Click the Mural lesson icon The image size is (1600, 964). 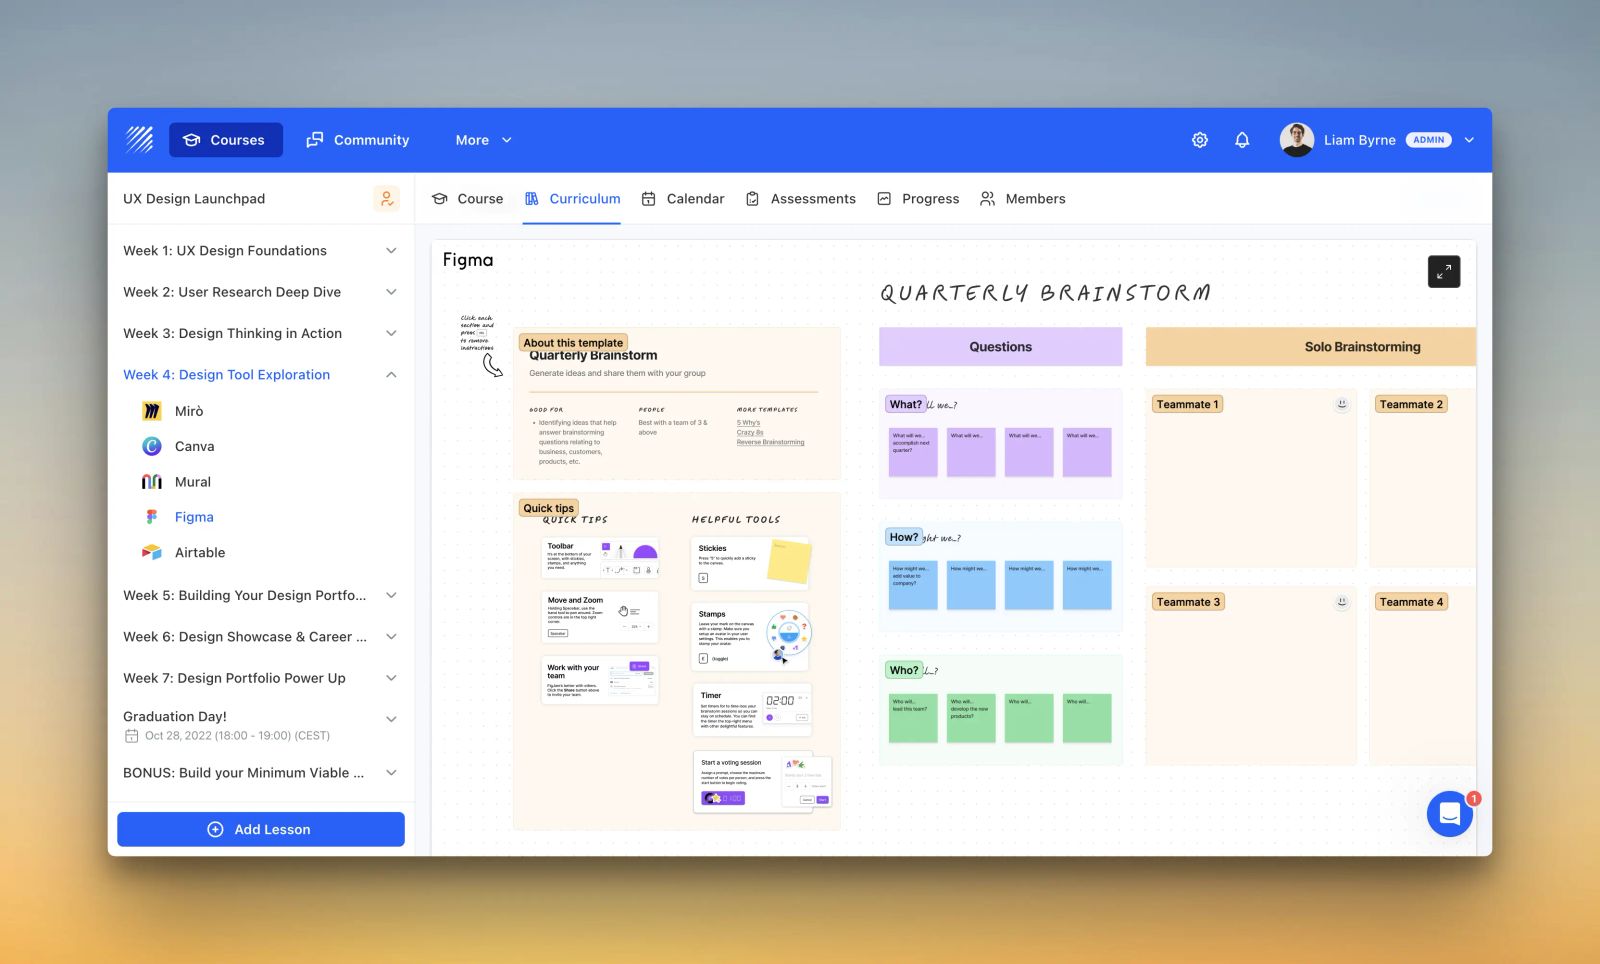[152, 482]
